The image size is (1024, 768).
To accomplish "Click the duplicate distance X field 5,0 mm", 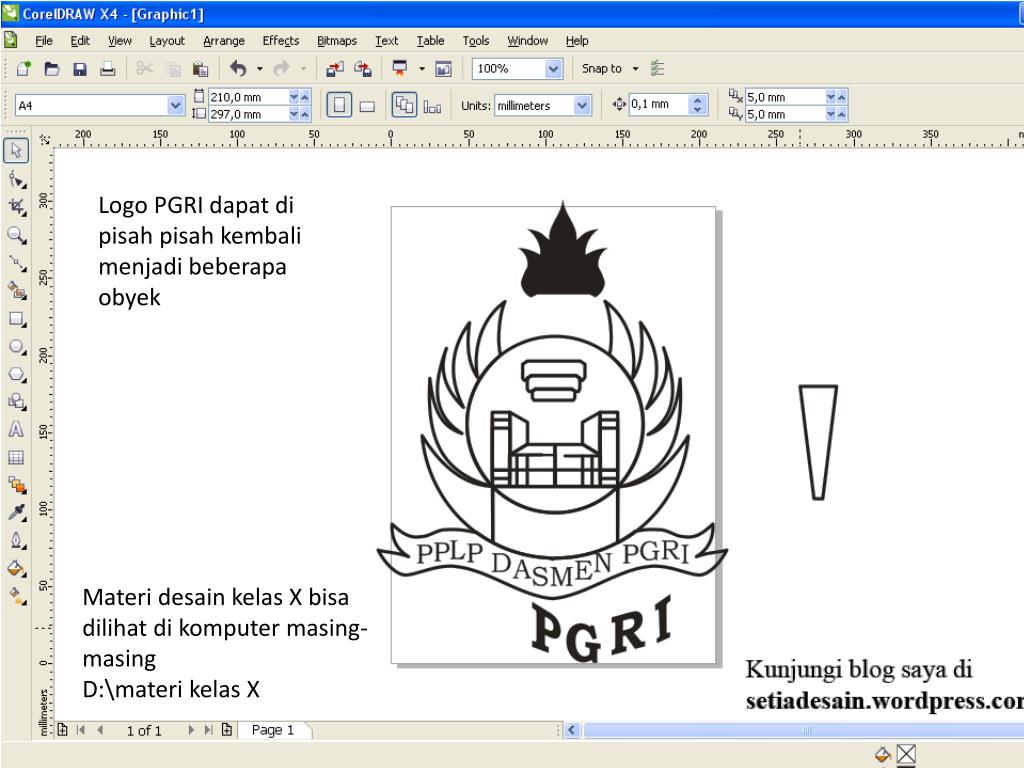I will 786,97.
